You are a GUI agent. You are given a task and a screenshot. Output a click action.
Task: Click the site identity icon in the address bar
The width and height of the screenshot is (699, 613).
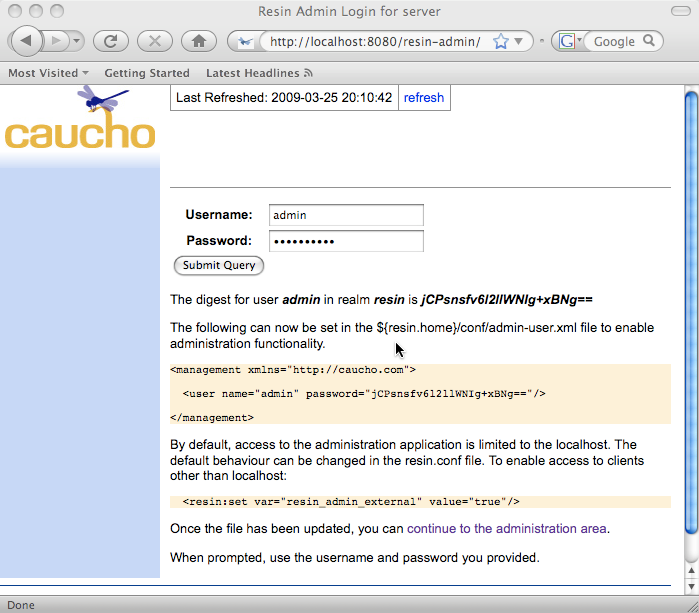(245, 41)
